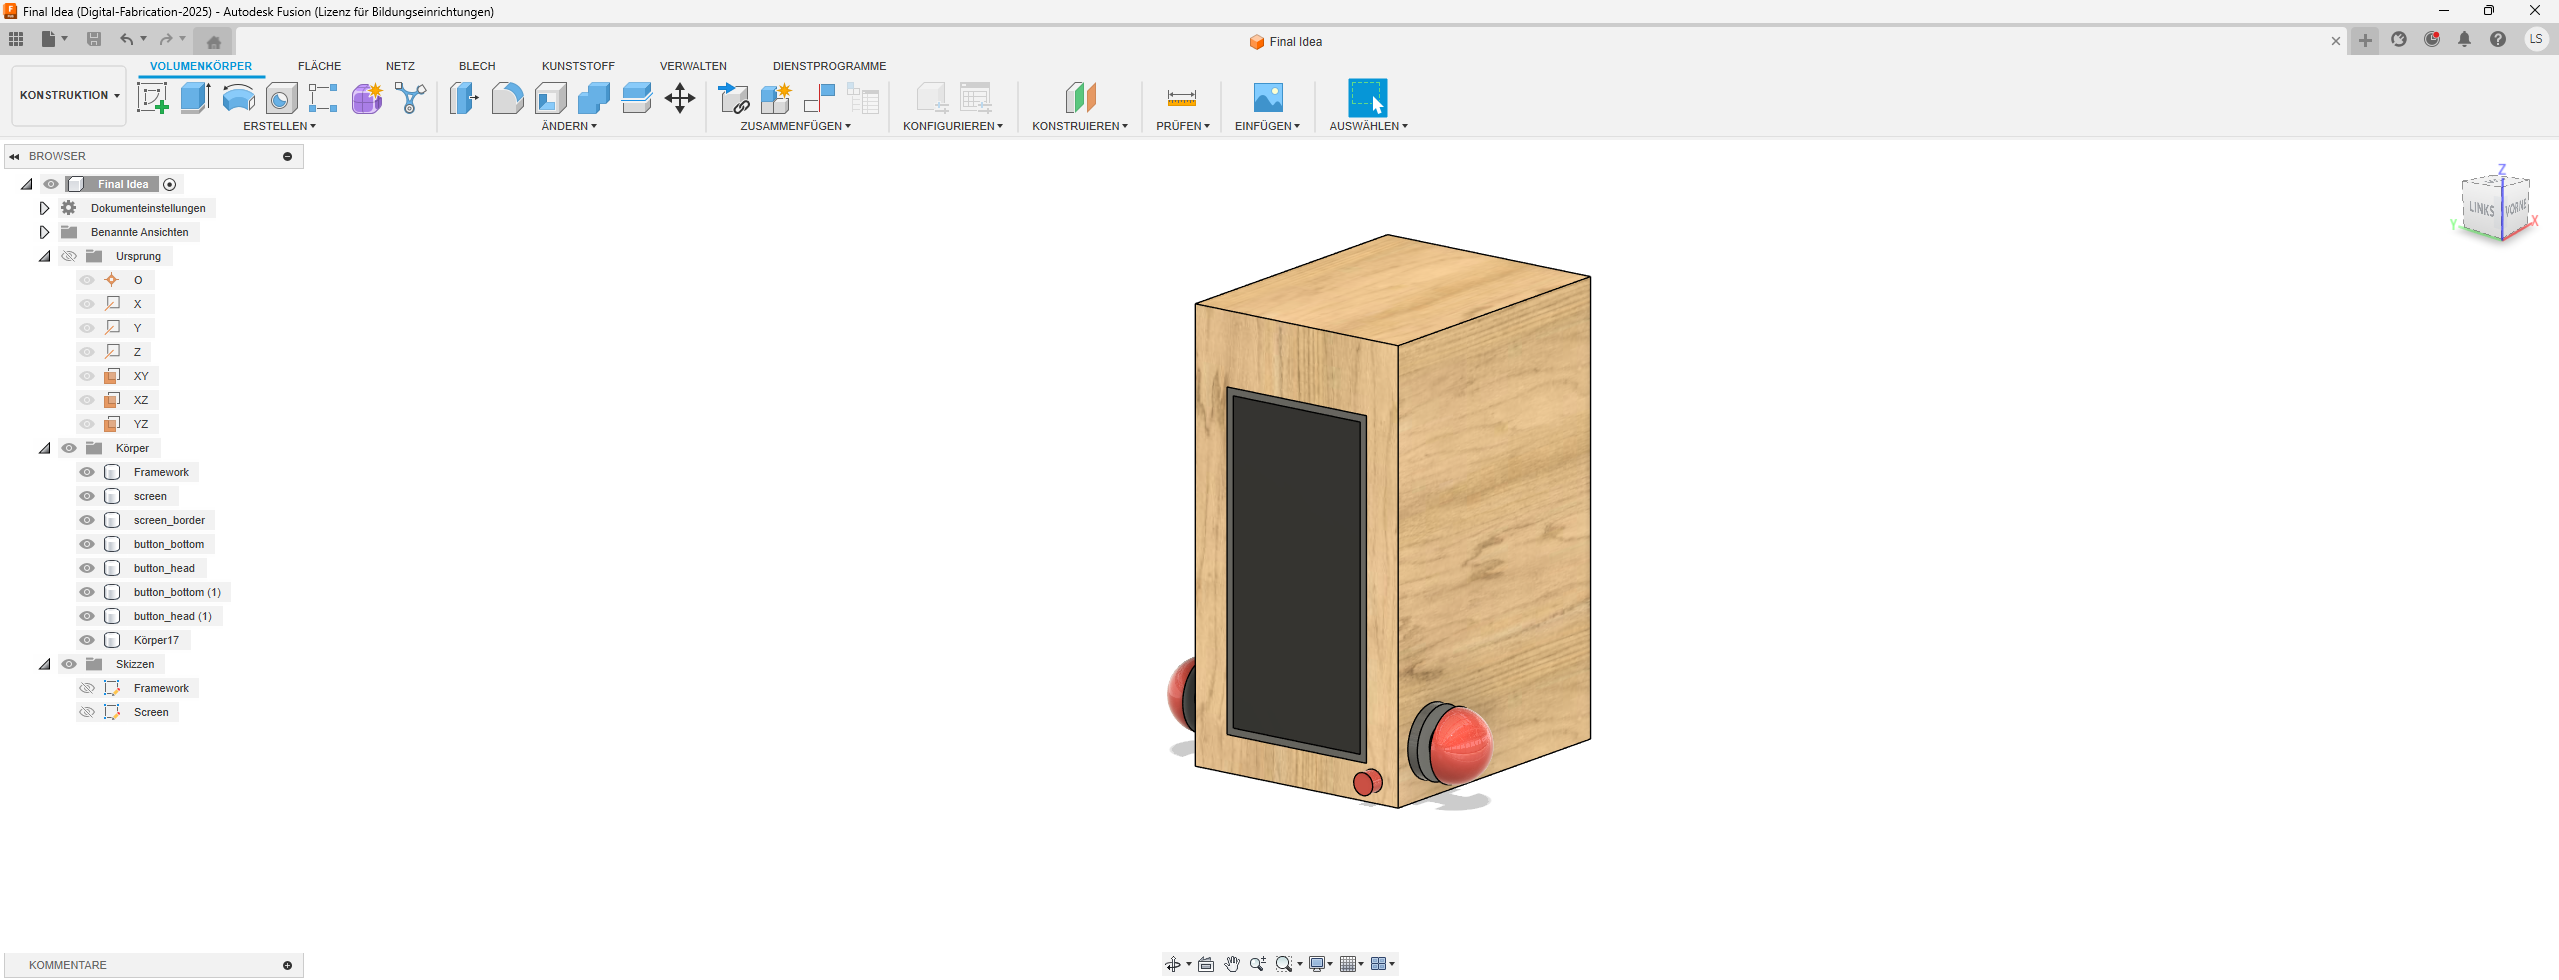The height and width of the screenshot is (980, 2559).
Task: Toggle visibility of the Framework sketch
Action: coord(87,688)
